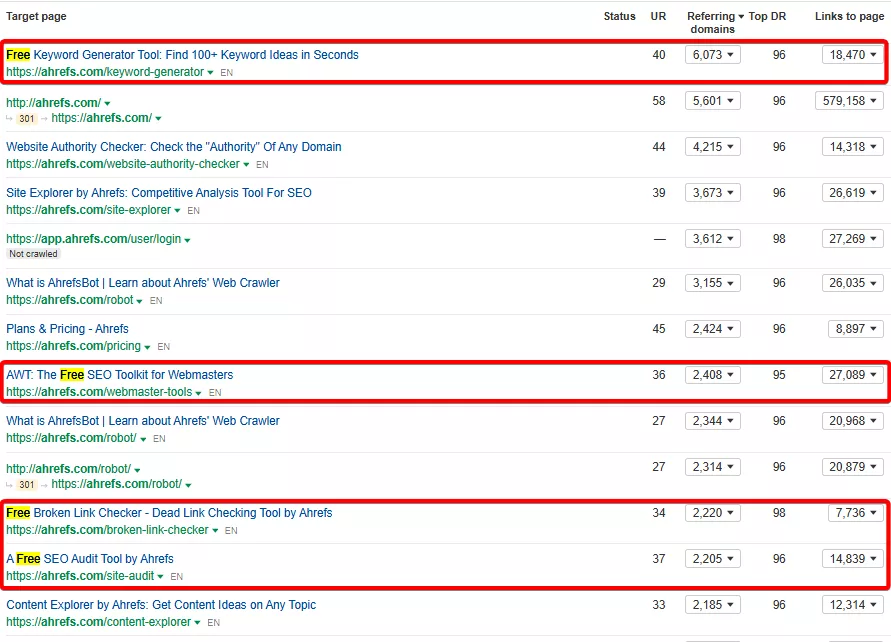
Task: Open A Free SEO Audit Tool link
Action: point(90,559)
